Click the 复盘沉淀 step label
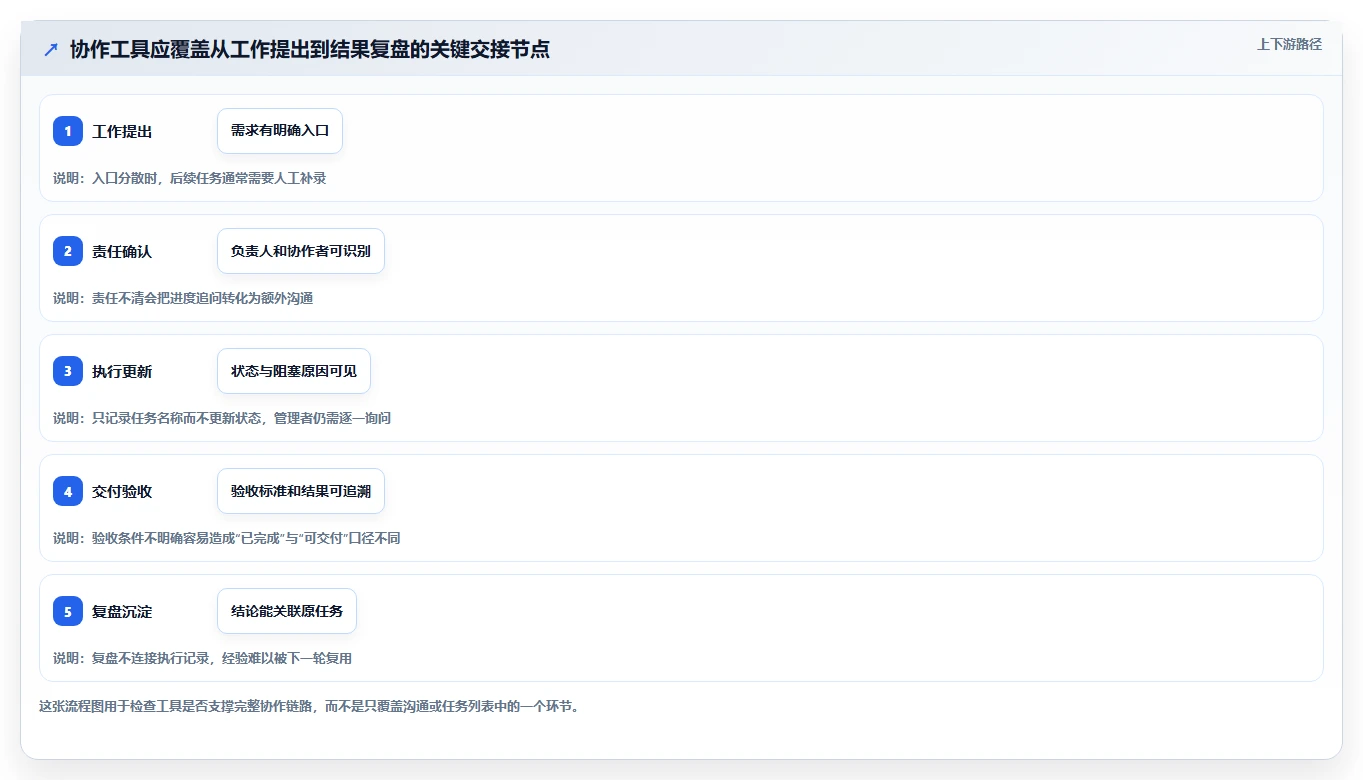Viewport: 1363px width, 780px height. coord(122,611)
